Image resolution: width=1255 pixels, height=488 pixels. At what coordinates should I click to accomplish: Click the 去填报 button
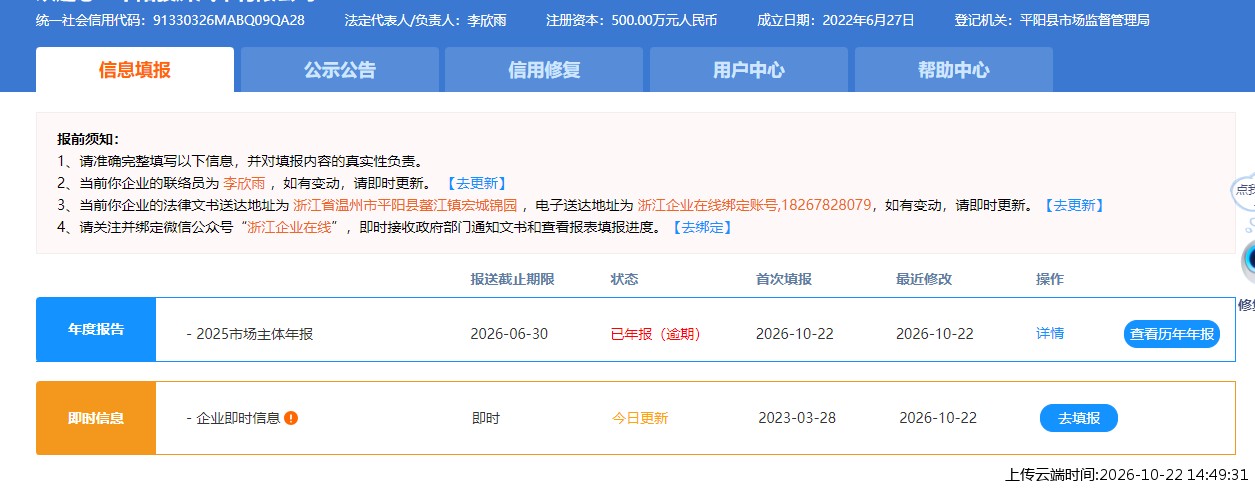[x=1079, y=418]
